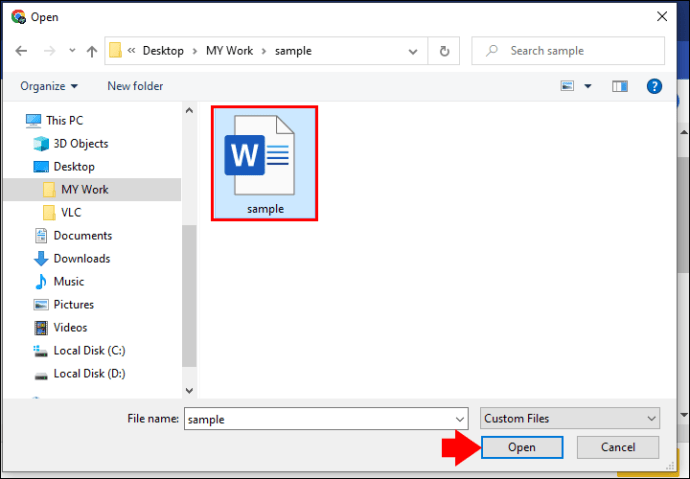Close the Open dialog window
The image size is (690, 479).
(x=661, y=17)
